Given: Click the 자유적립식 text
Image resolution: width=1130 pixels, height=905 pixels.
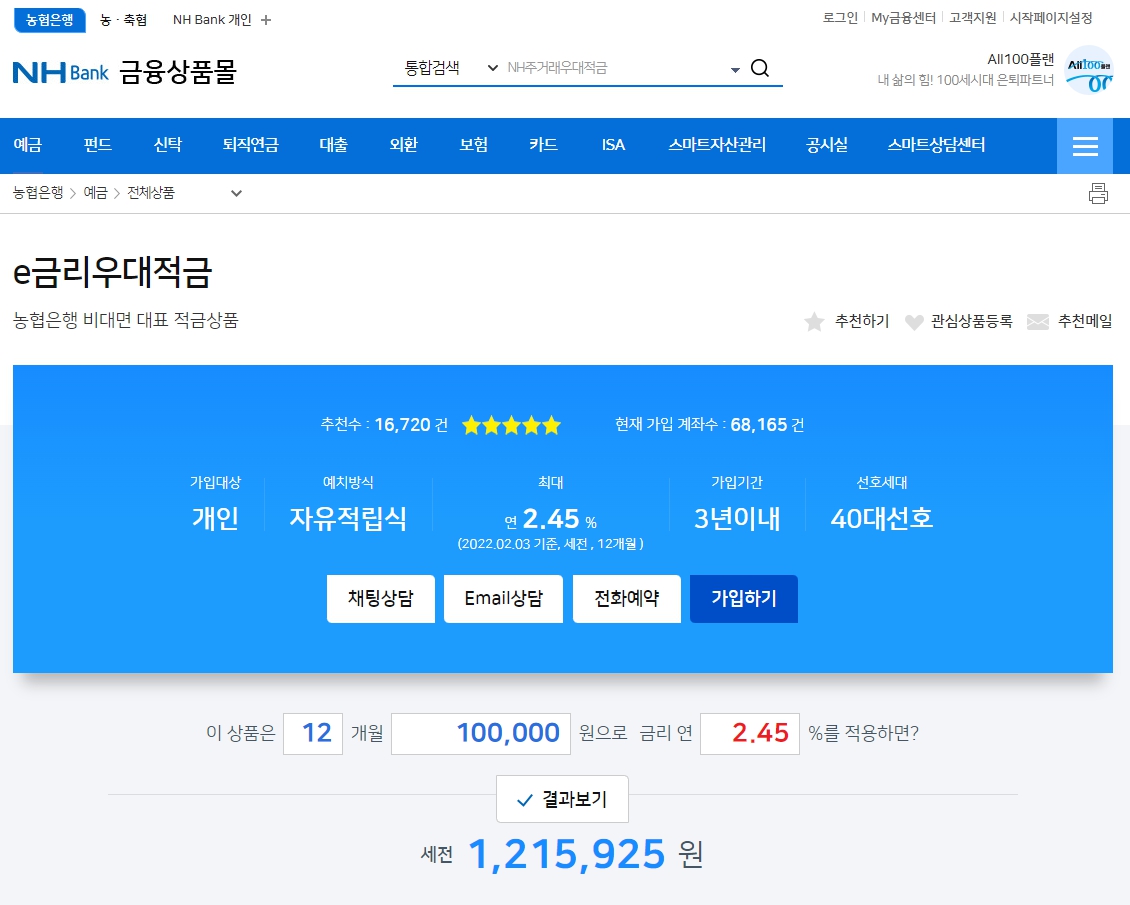Looking at the screenshot, I should [x=348, y=519].
